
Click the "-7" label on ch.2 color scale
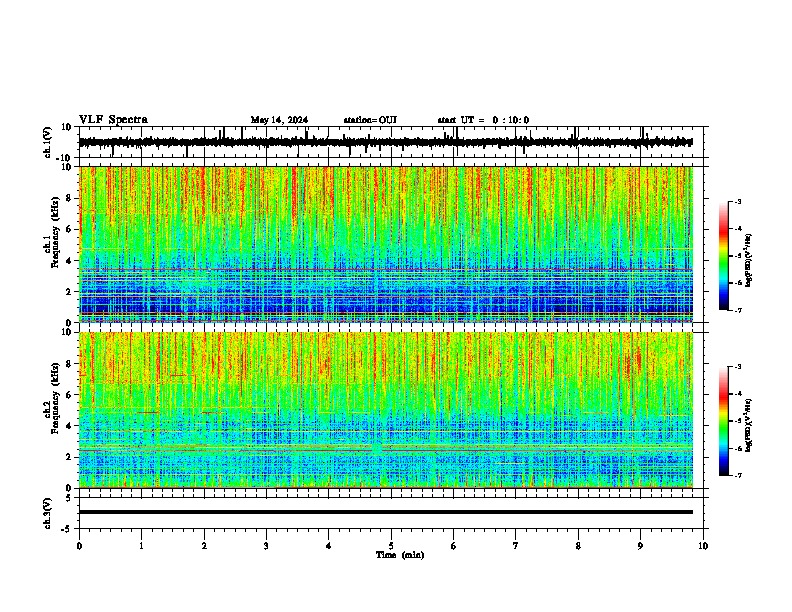pyautogui.click(x=738, y=475)
